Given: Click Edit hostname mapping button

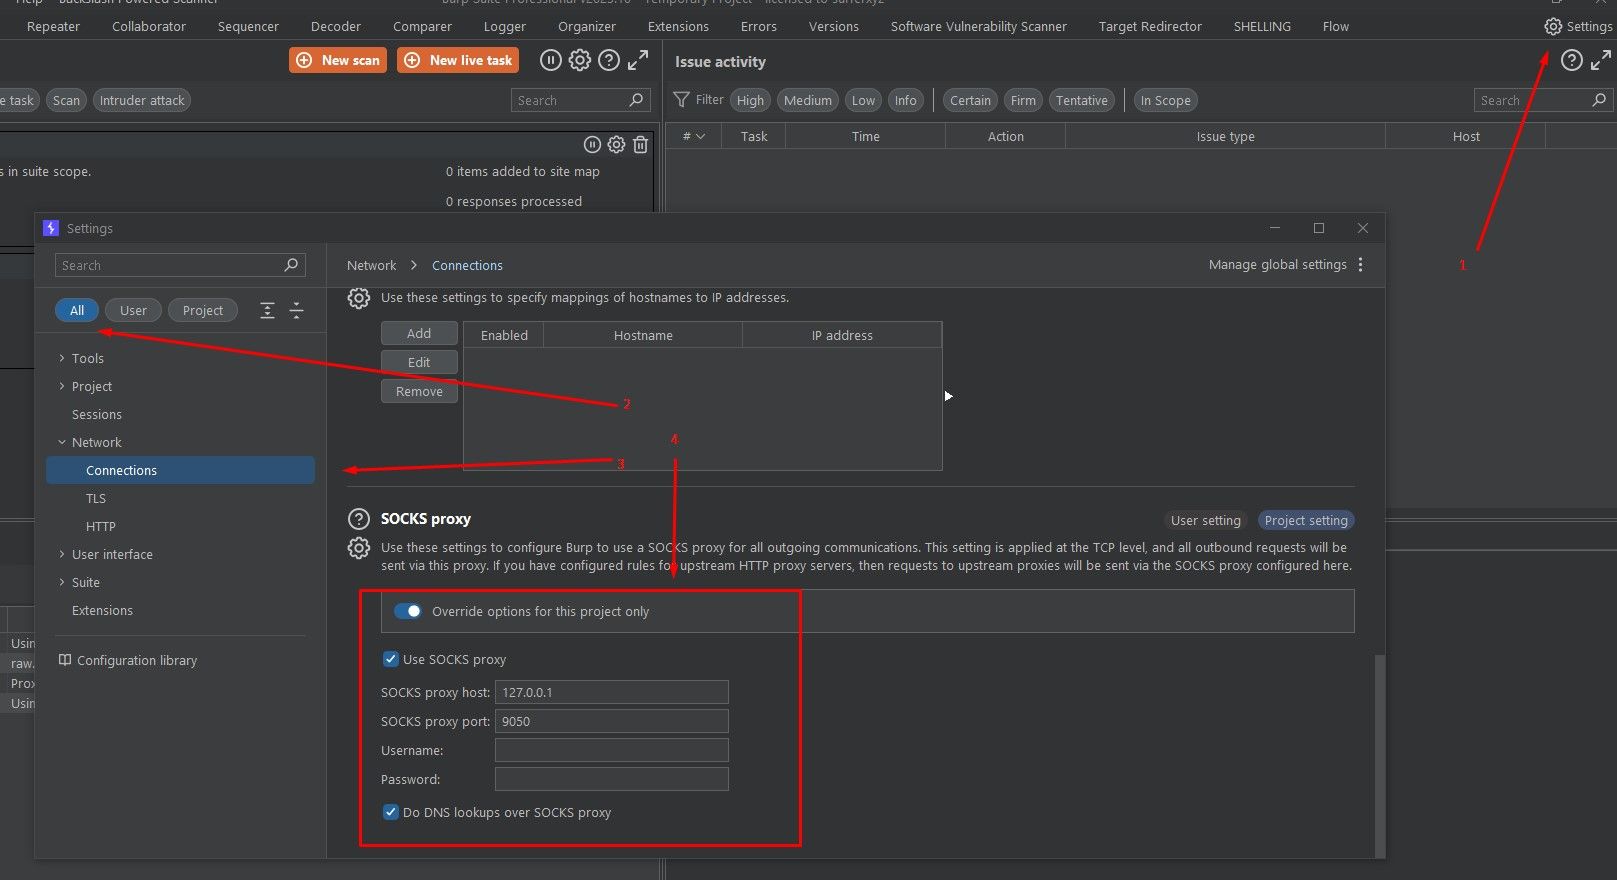Looking at the screenshot, I should point(419,362).
